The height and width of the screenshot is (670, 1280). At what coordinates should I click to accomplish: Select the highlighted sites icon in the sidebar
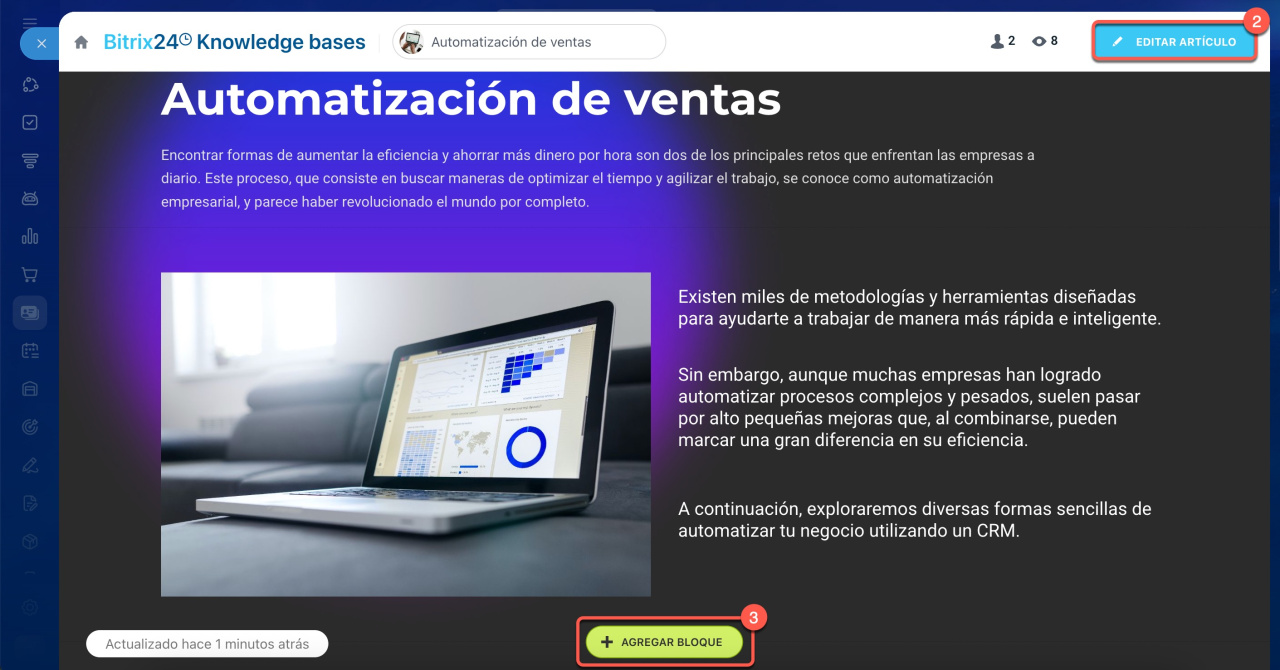click(30, 313)
